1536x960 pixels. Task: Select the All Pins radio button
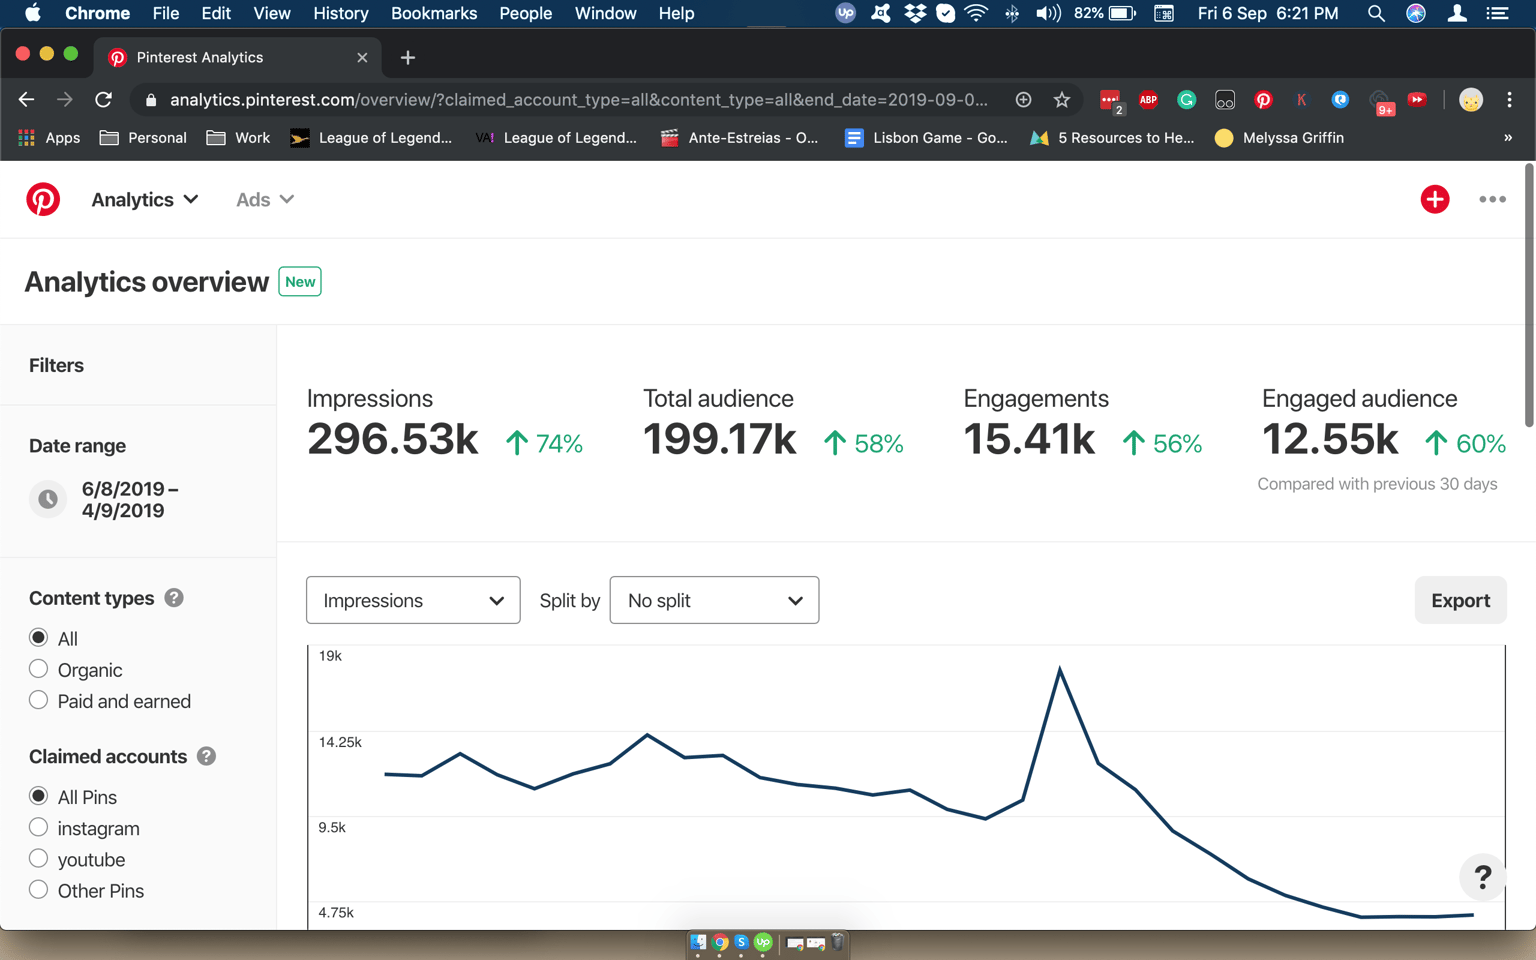click(x=39, y=796)
